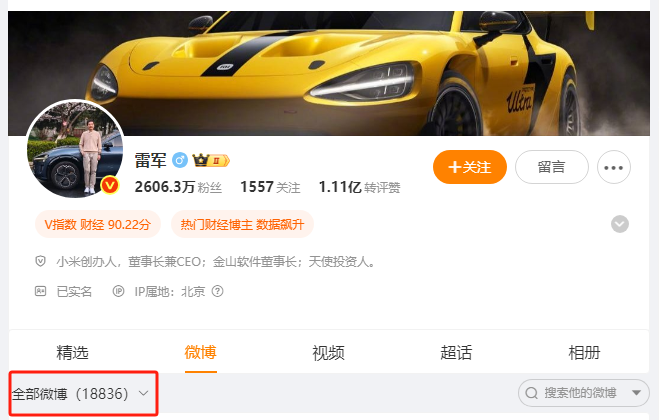Viewport: 659px width, 420px height.
Task: Click the V指数 财经 90.22分 tag
Action: click(98, 225)
